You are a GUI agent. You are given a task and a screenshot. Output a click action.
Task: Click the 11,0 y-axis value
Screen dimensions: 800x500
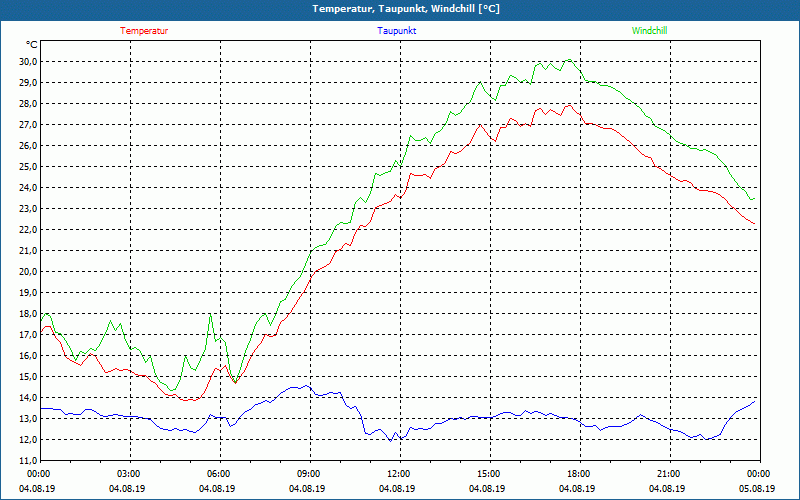(29, 461)
